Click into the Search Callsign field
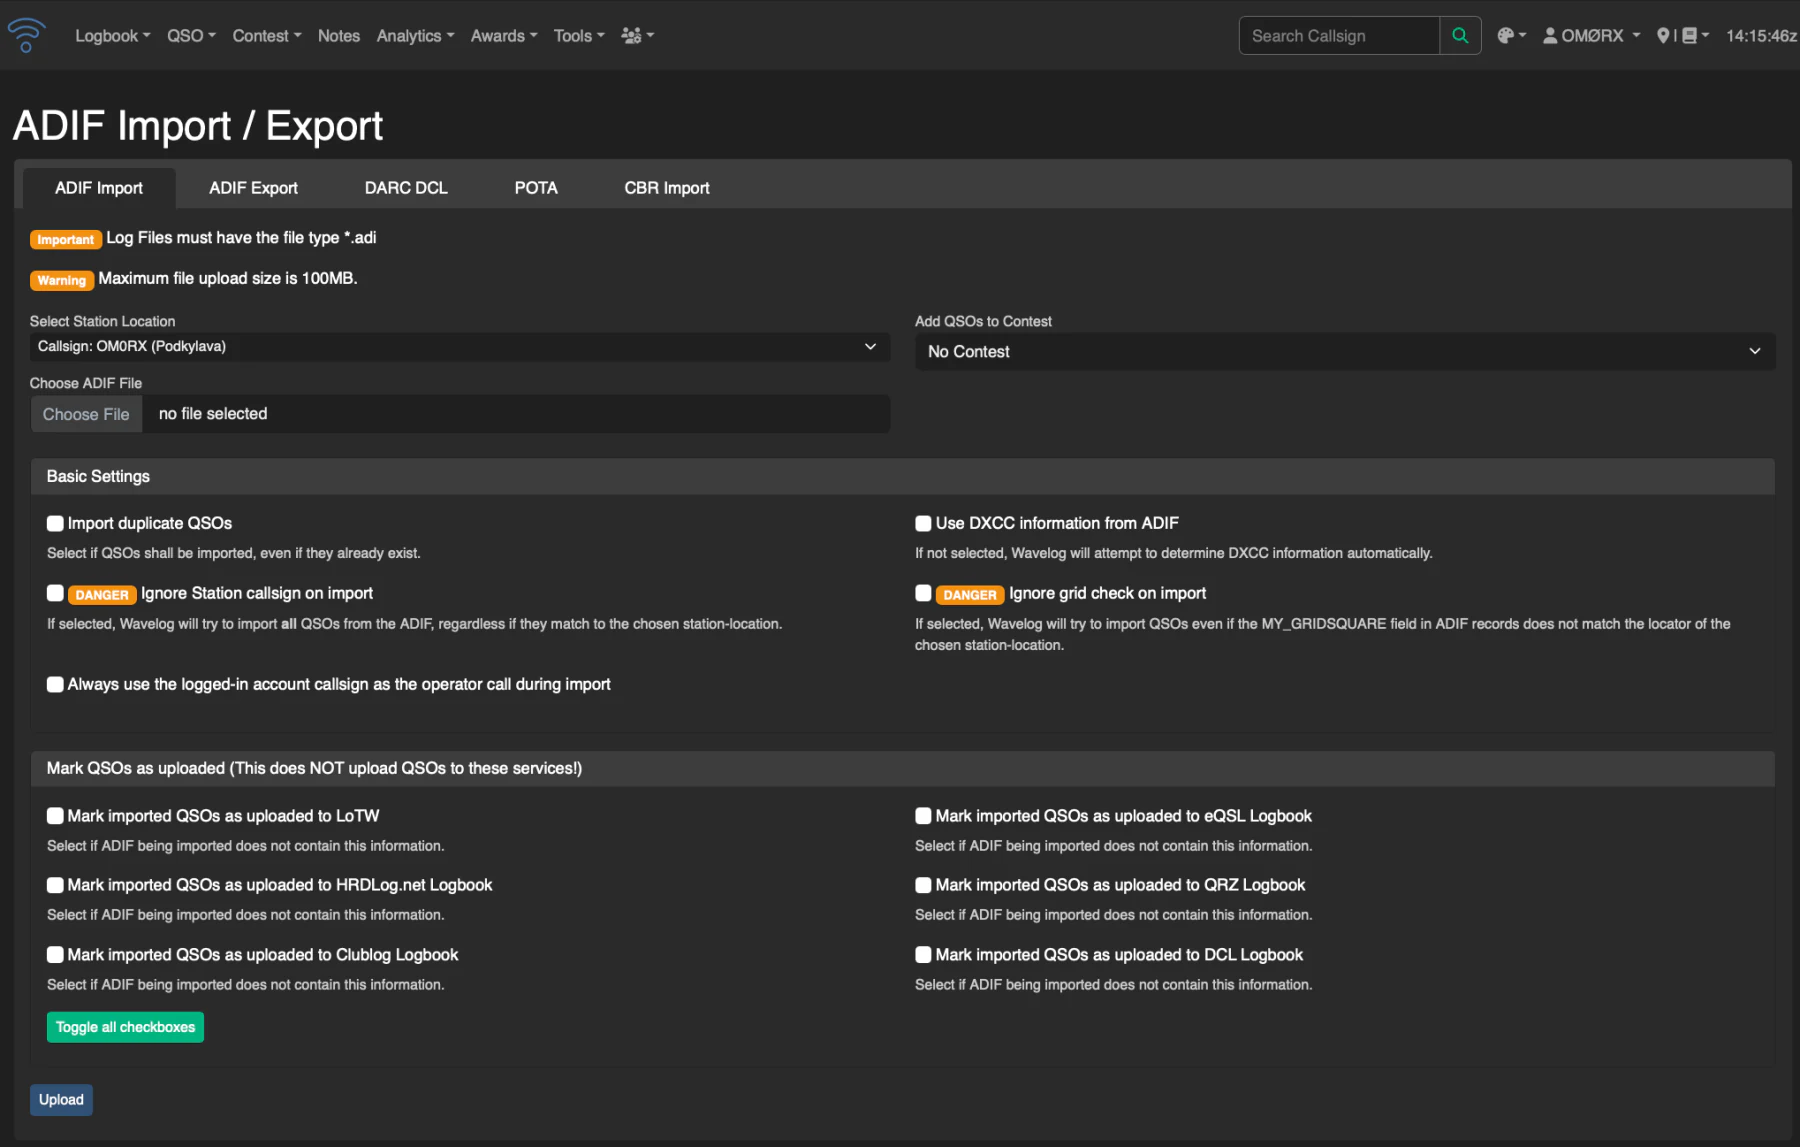The height and width of the screenshot is (1147, 1800). (1339, 35)
